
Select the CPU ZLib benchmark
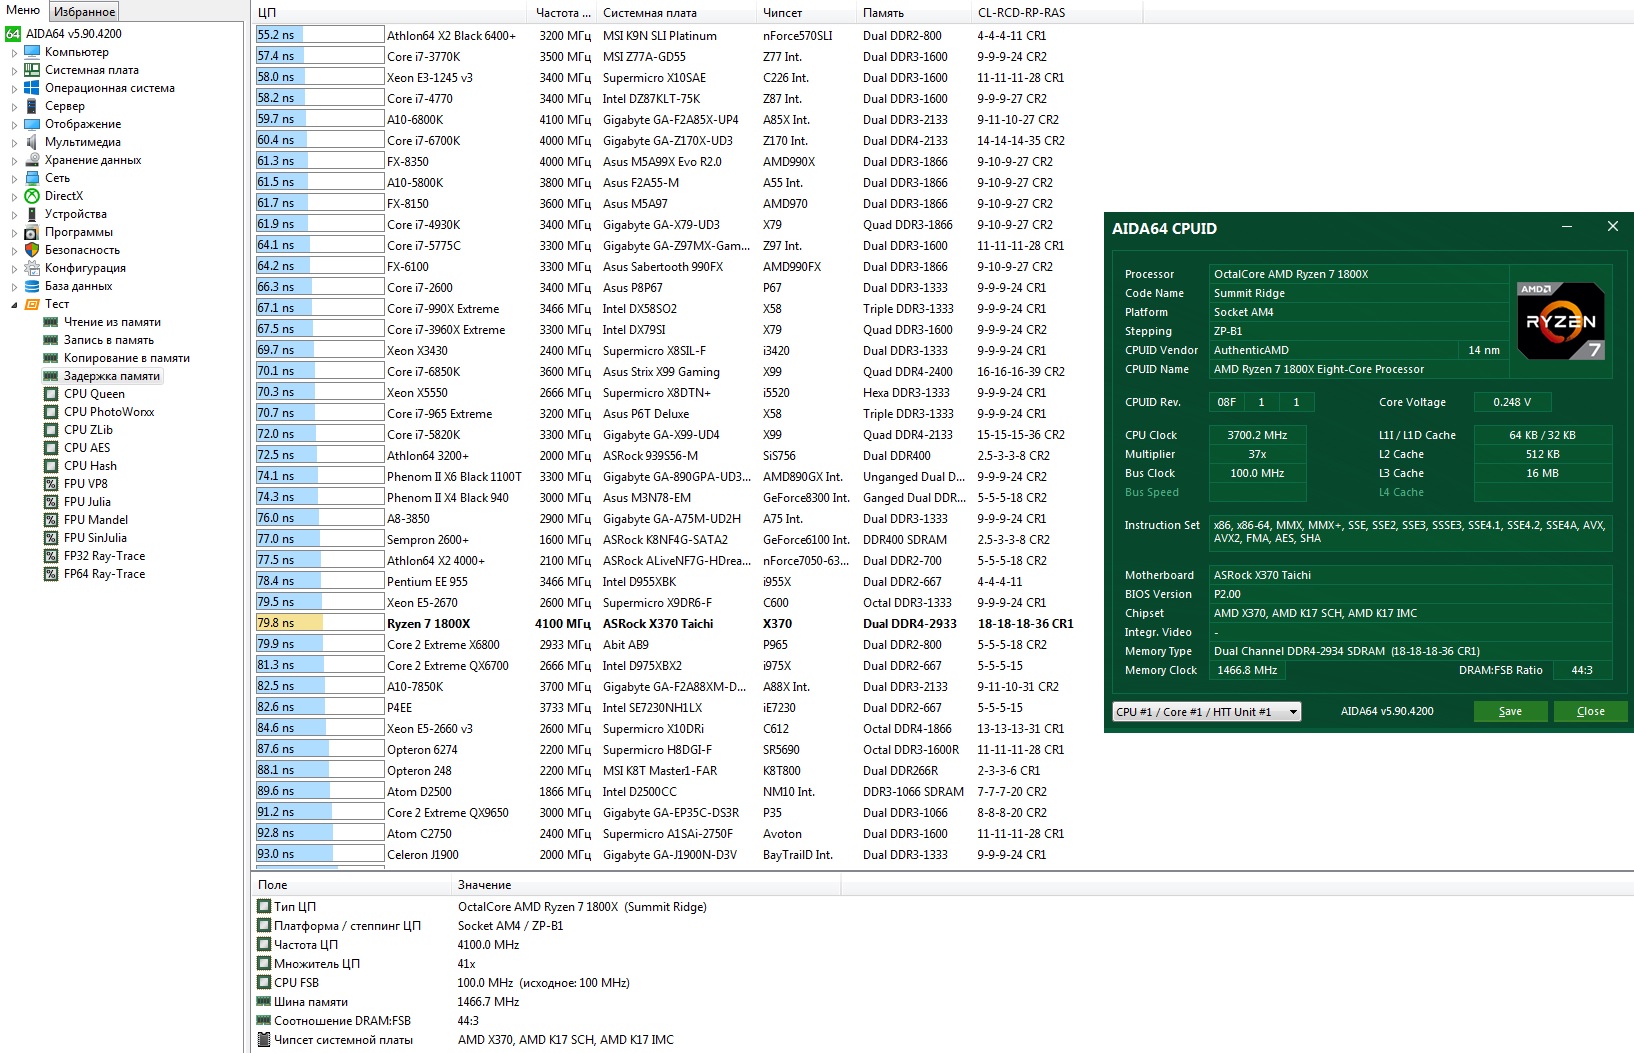88,430
